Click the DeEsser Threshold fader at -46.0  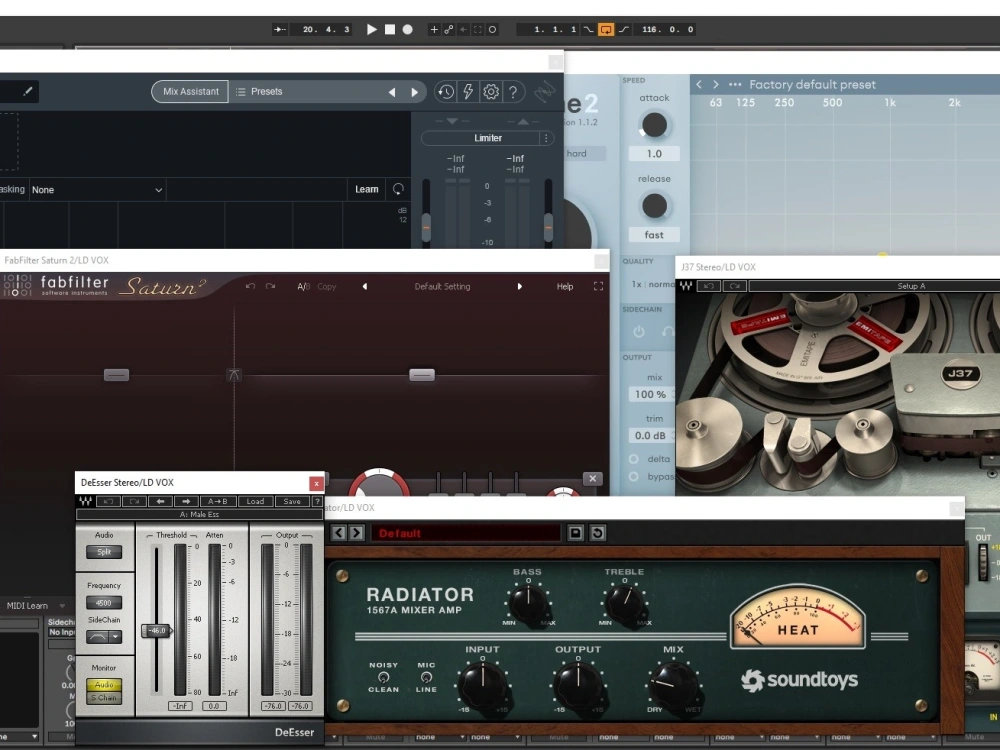click(x=156, y=630)
